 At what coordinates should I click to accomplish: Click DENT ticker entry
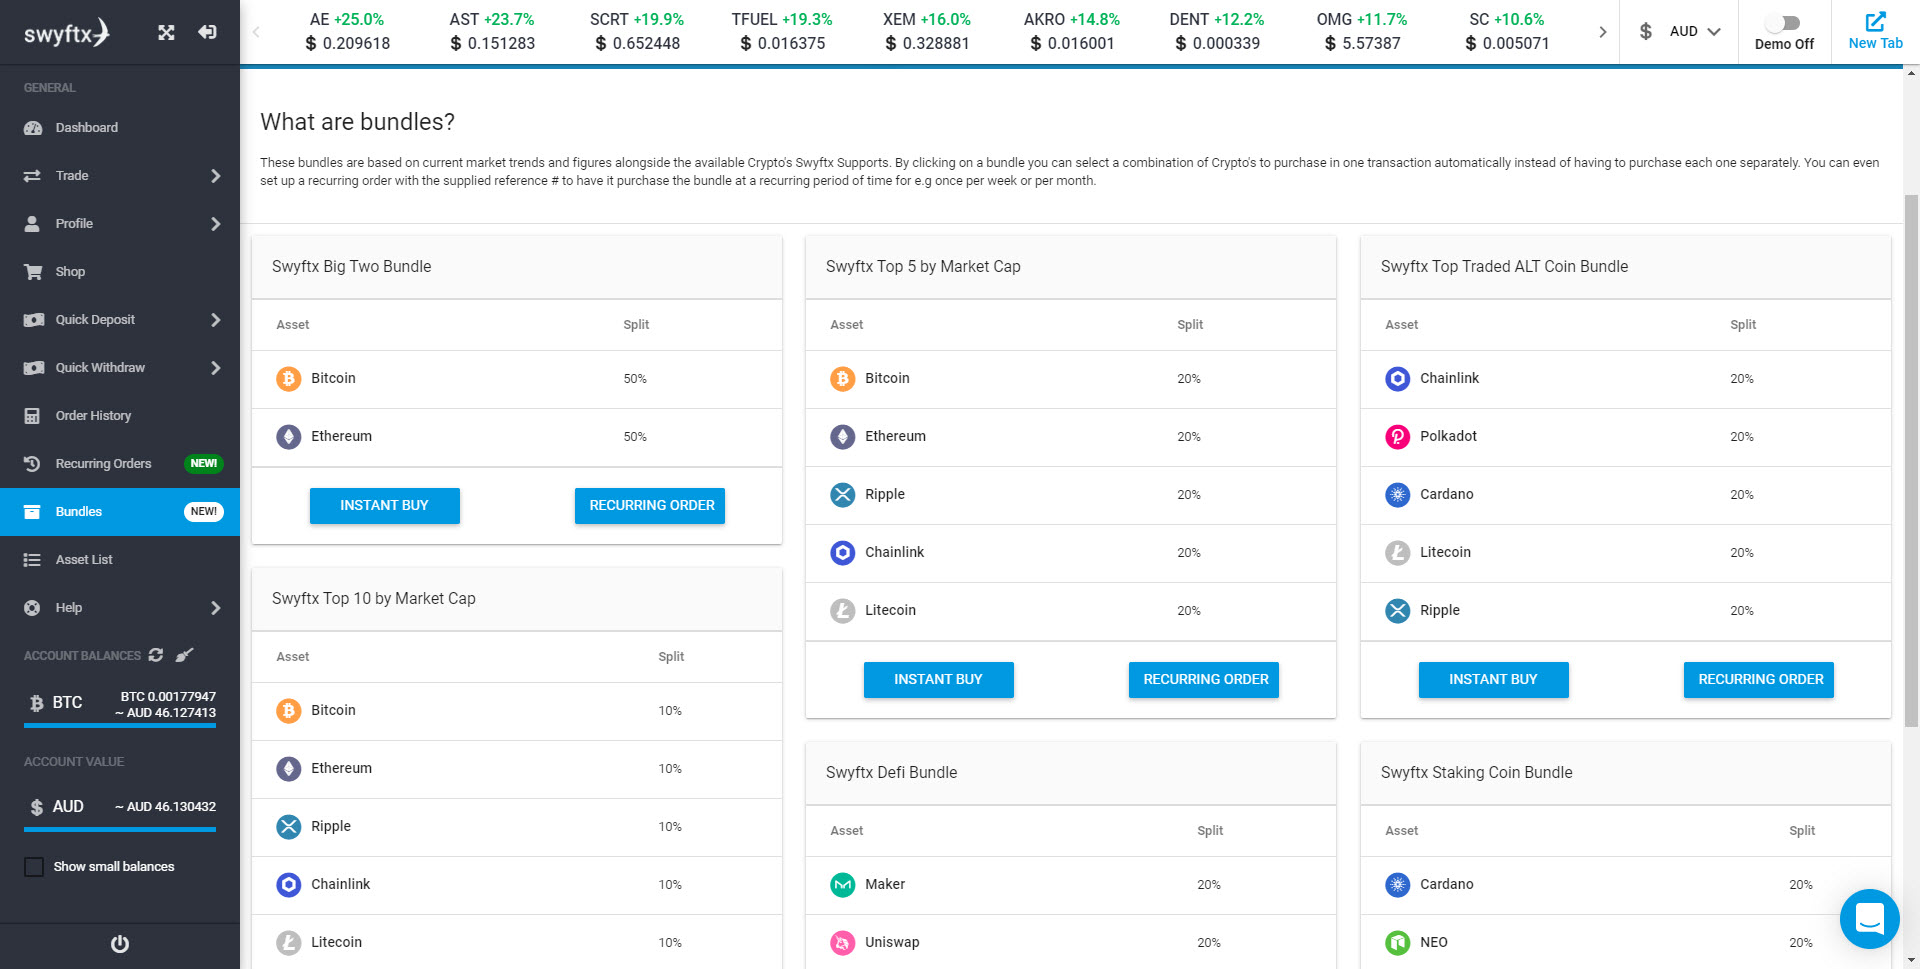[1217, 32]
